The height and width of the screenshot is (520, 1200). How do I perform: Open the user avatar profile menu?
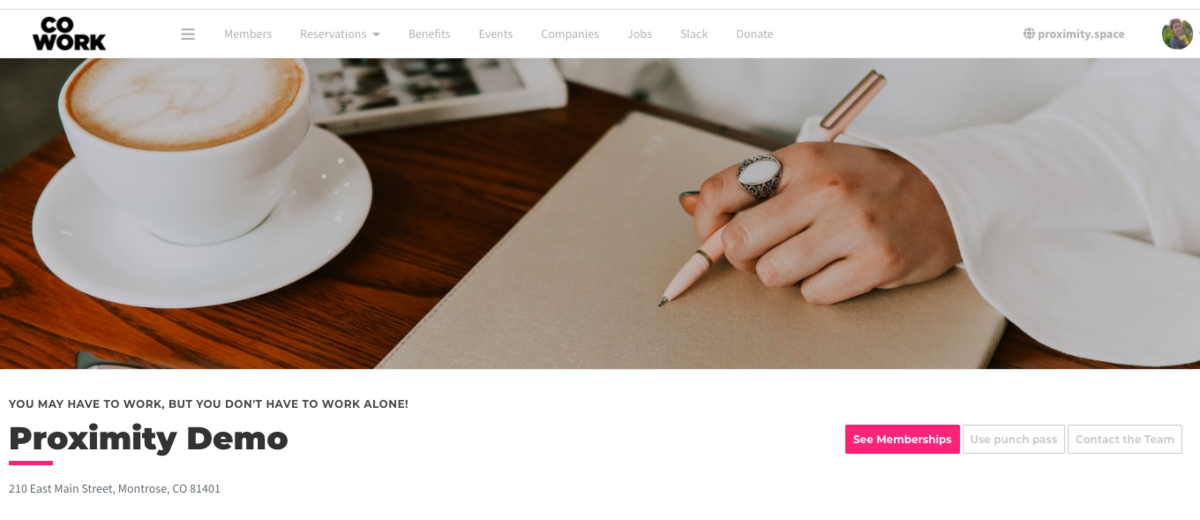[x=1177, y=34]
